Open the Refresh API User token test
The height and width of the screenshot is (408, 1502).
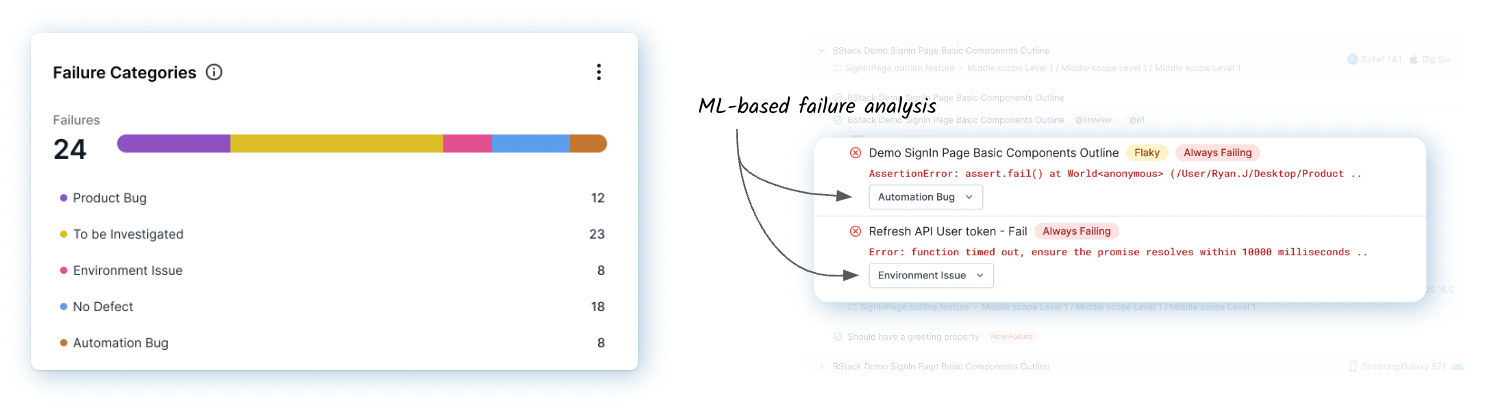pos(947,231)
